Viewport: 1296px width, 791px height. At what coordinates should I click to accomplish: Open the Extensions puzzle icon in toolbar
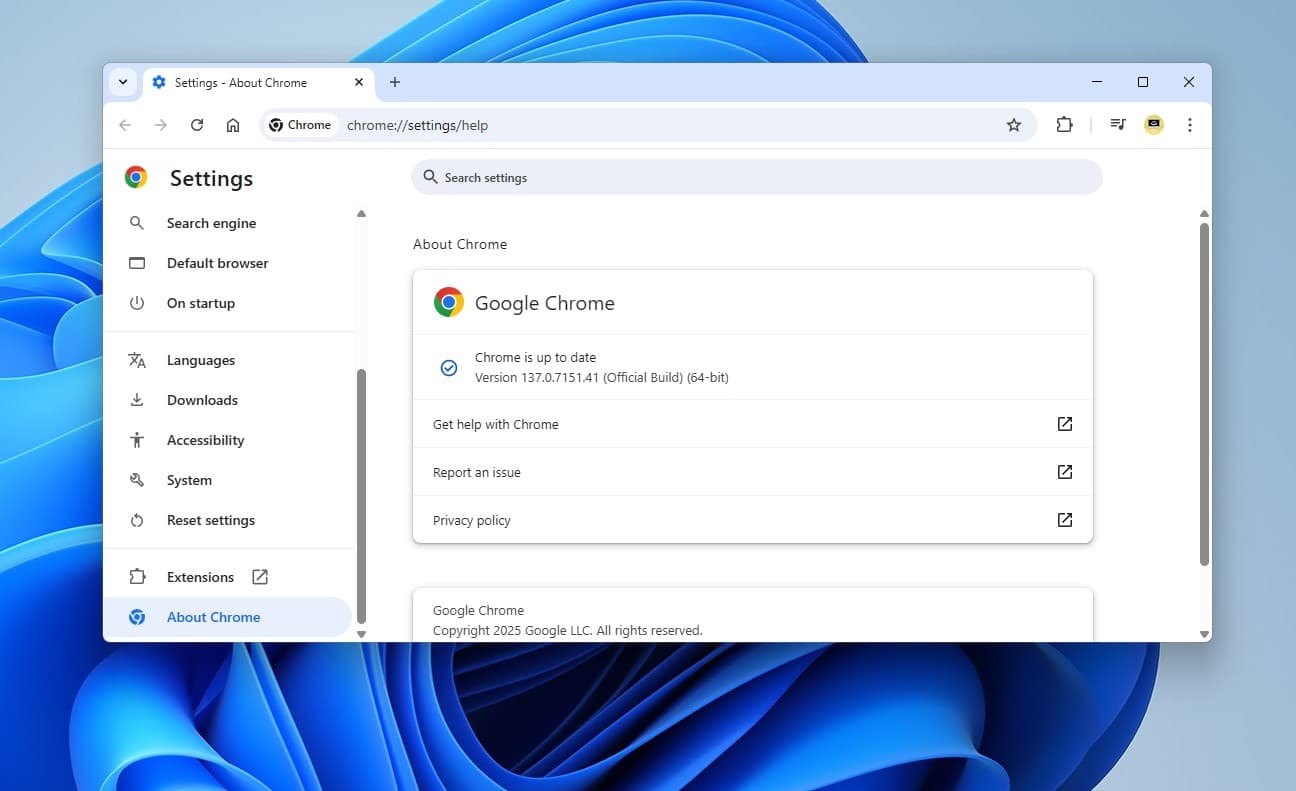1064,125
